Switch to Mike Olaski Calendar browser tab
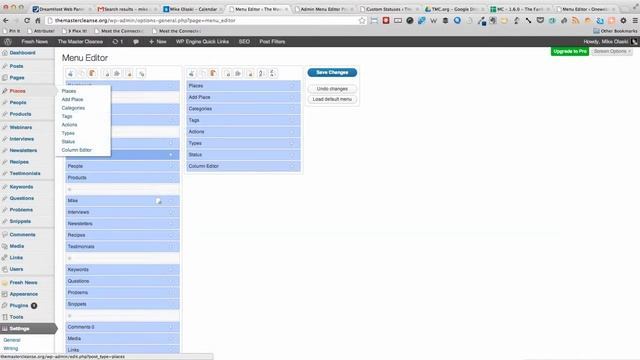The width and height of the screenshot is (640, 360). point(193,9)
